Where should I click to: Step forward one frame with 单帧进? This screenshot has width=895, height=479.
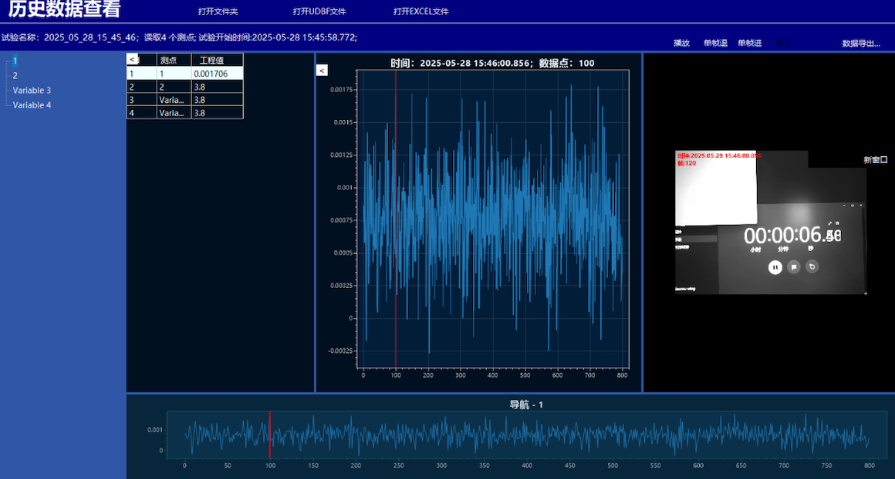click(749, 43)
